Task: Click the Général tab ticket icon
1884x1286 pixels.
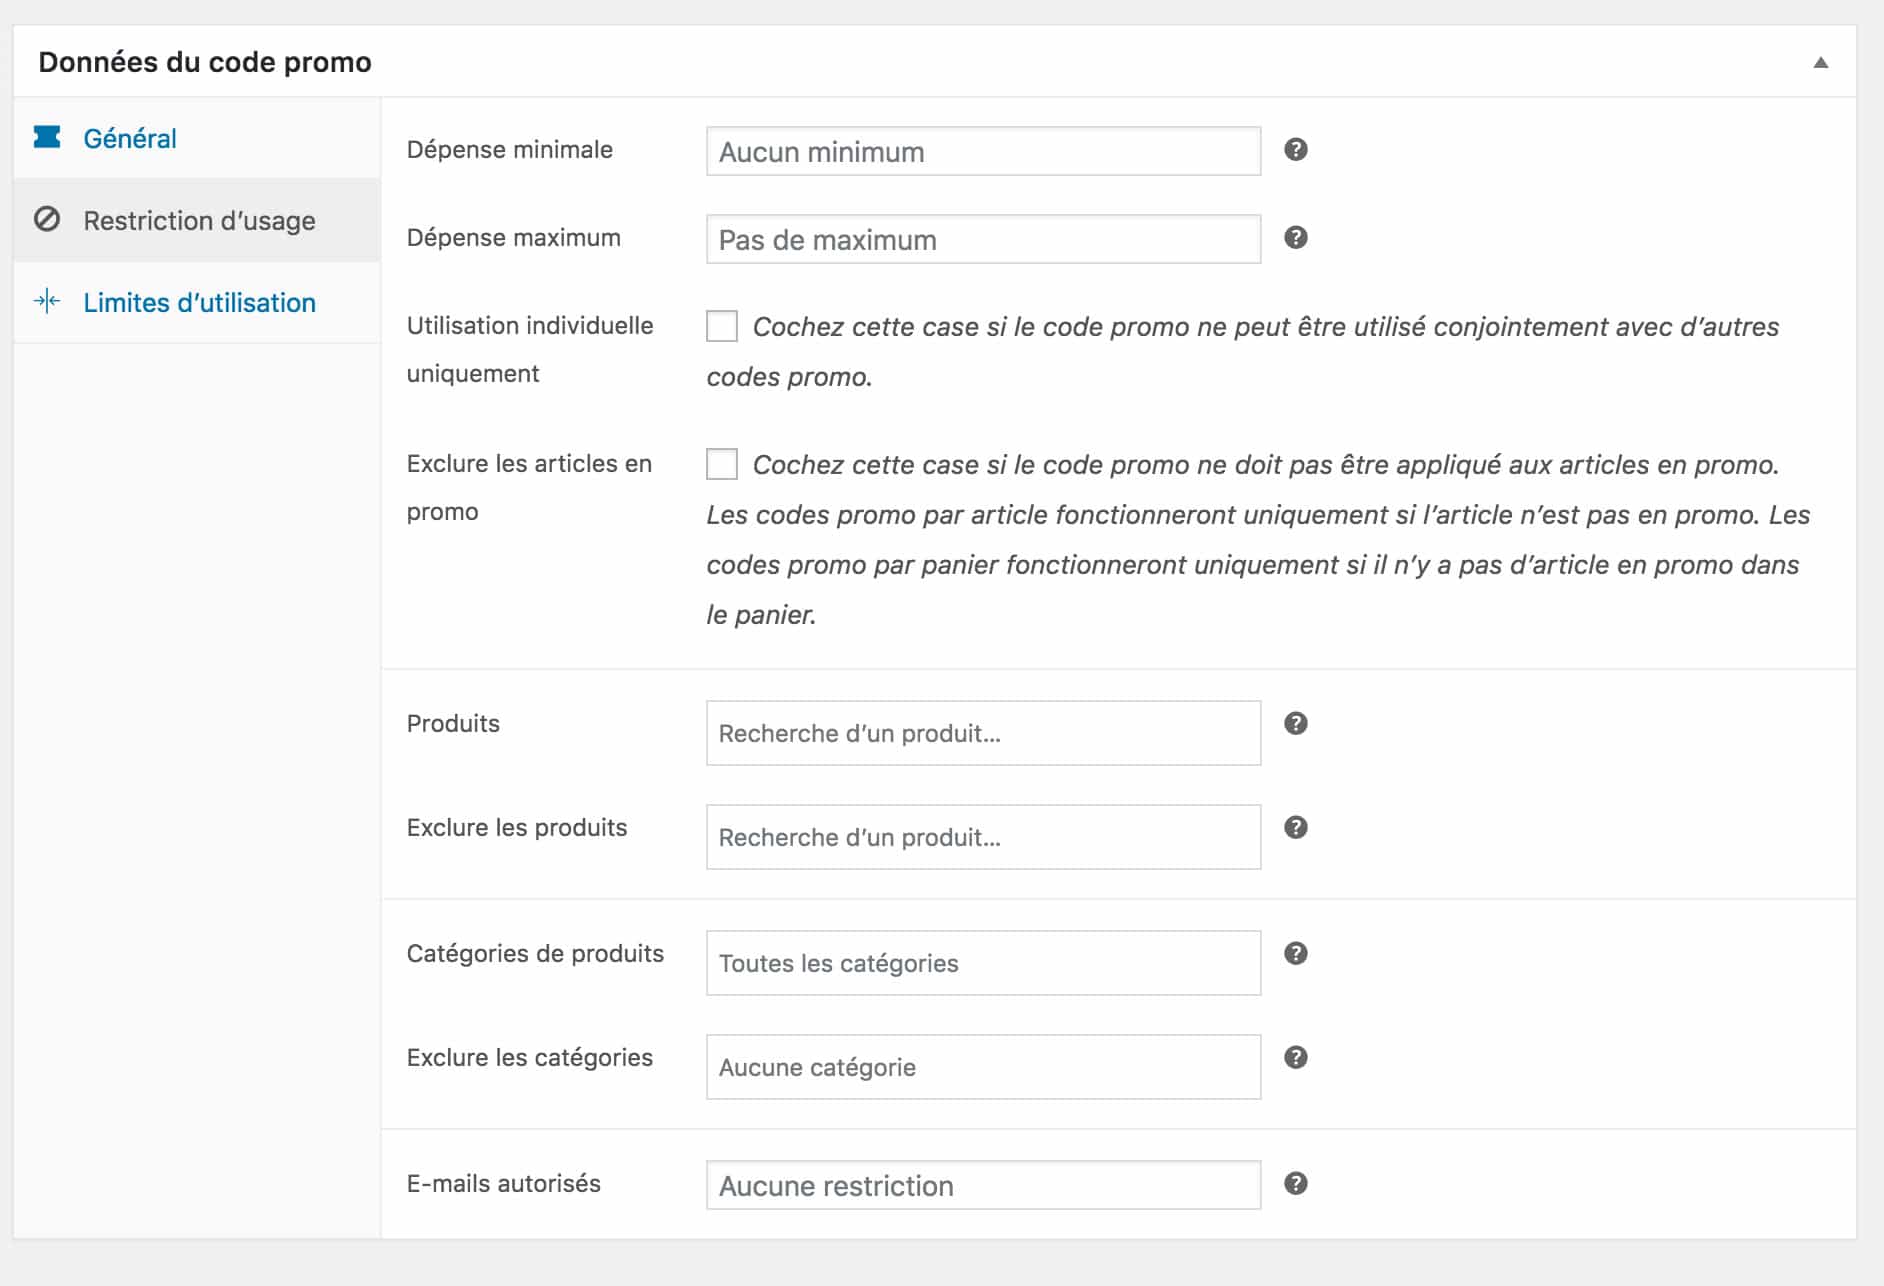Action: click(x=47, y=137)
